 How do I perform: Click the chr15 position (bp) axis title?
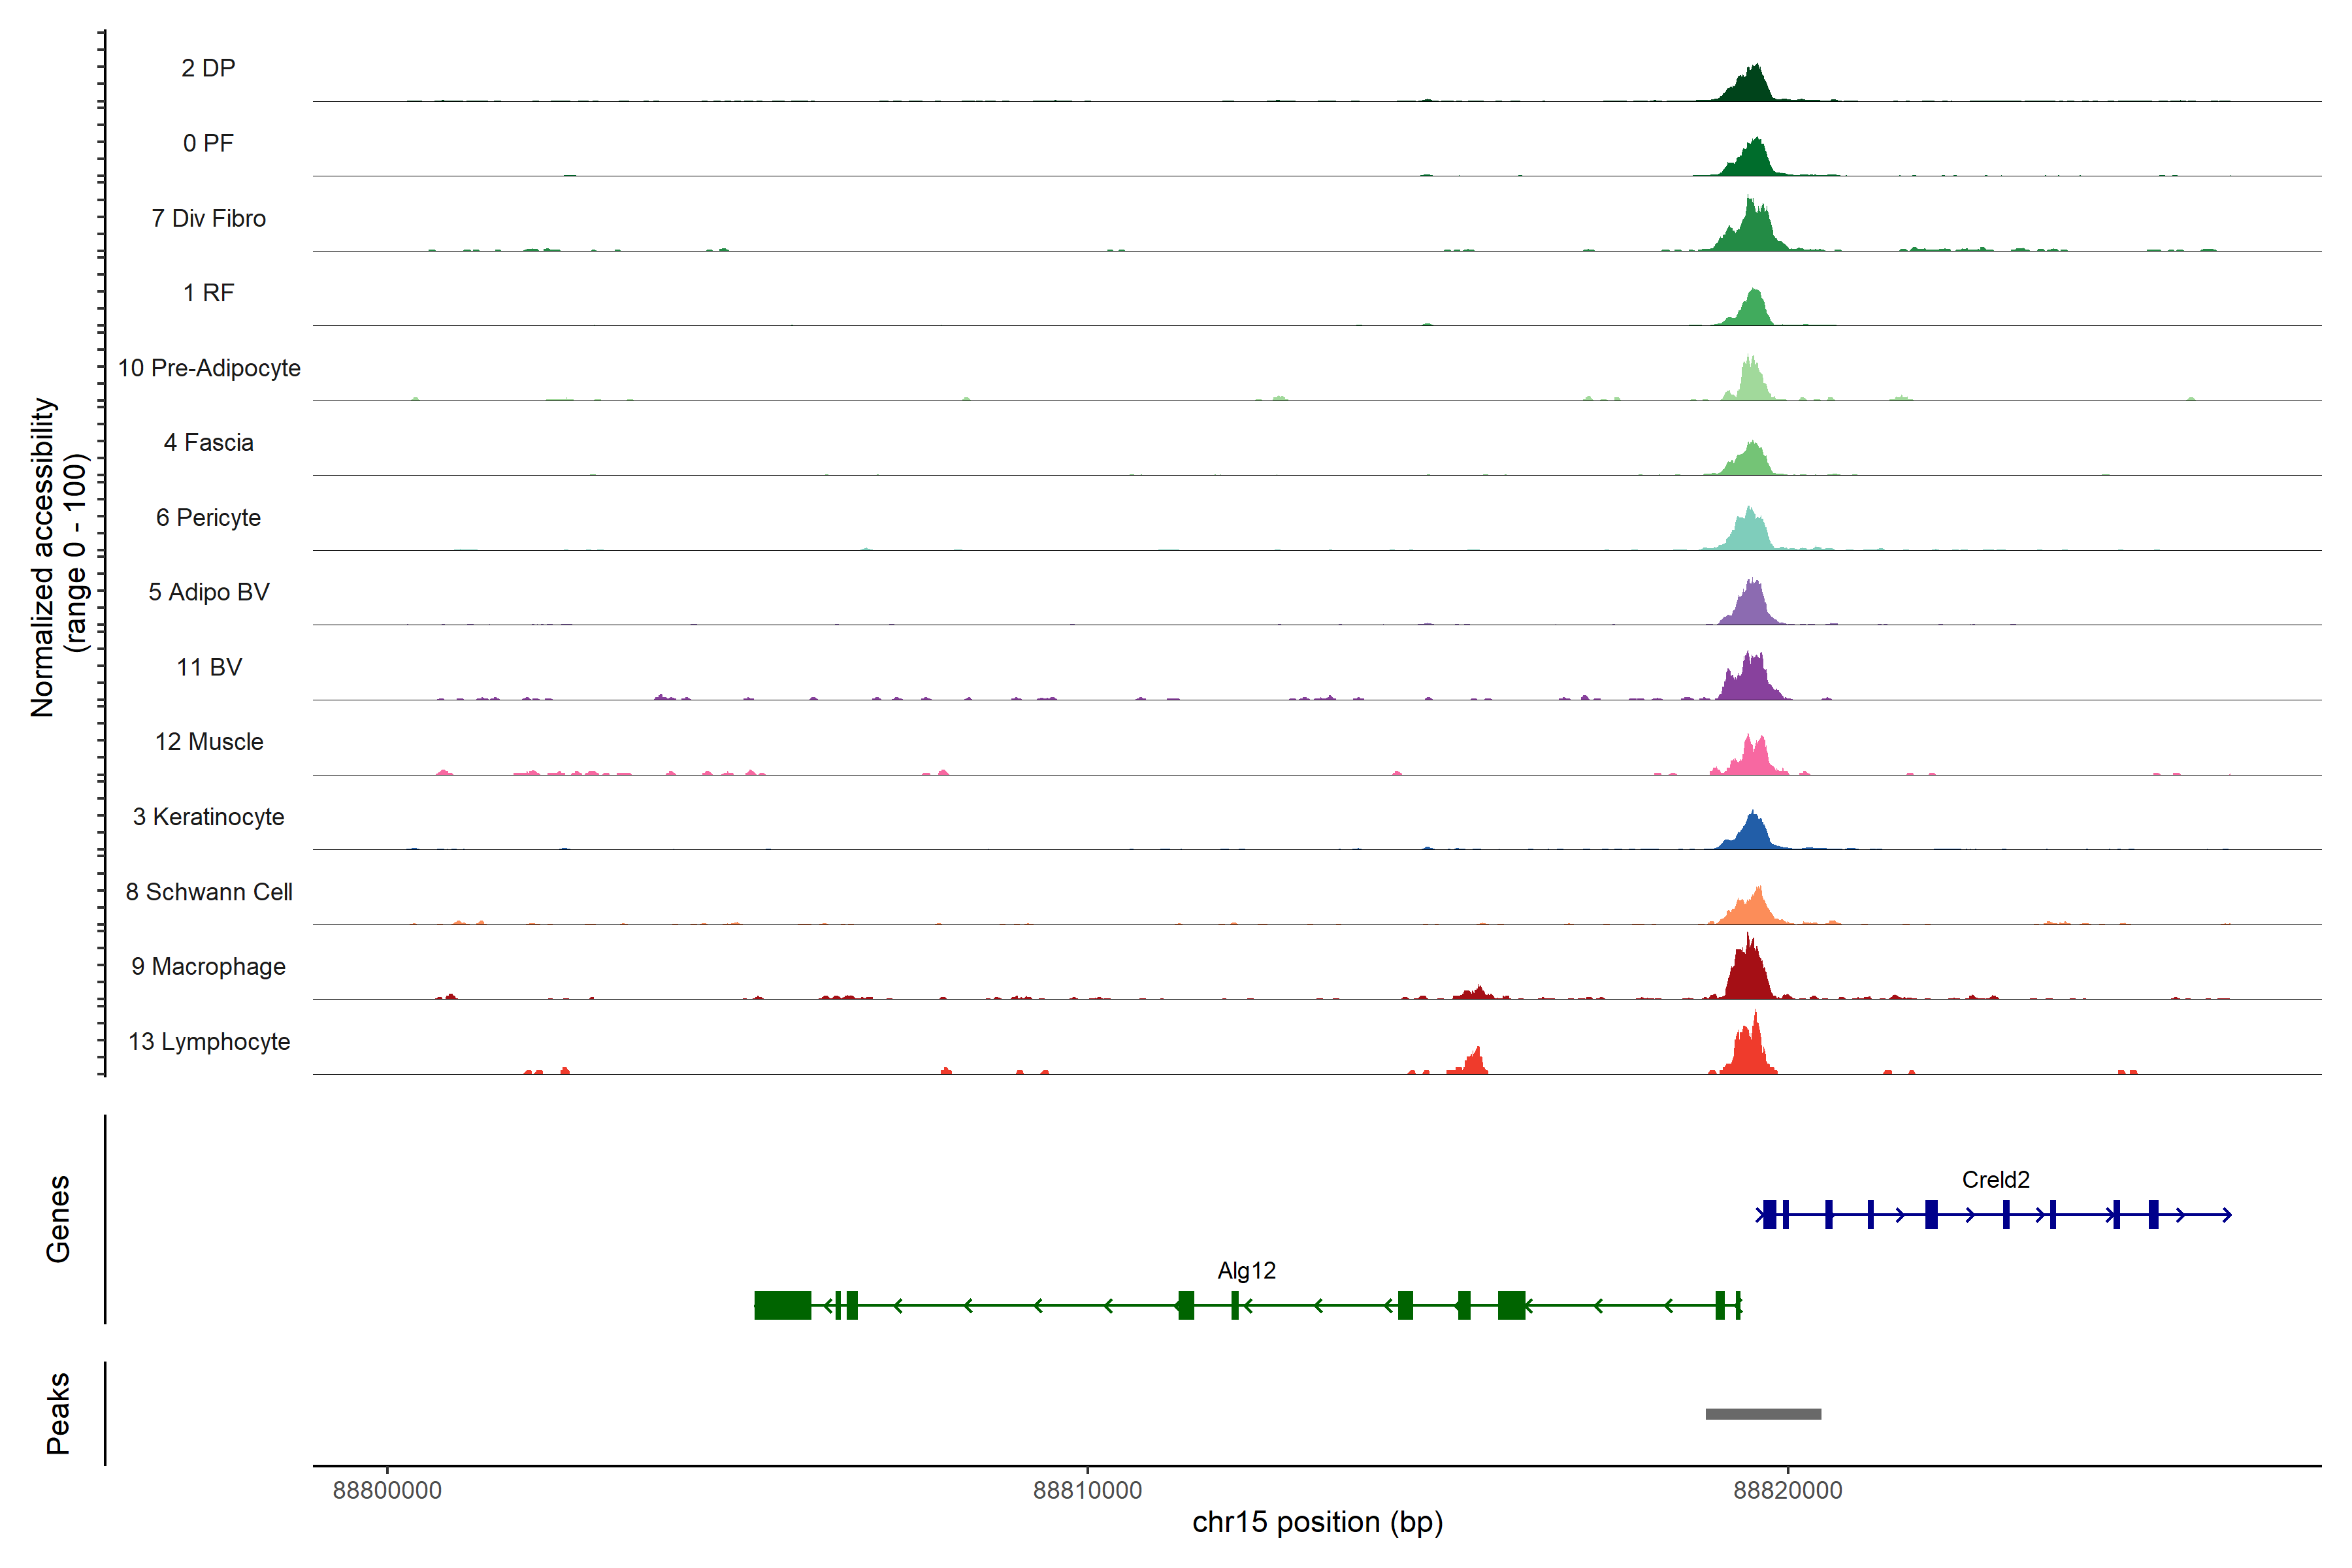tap(1317, 1522)
